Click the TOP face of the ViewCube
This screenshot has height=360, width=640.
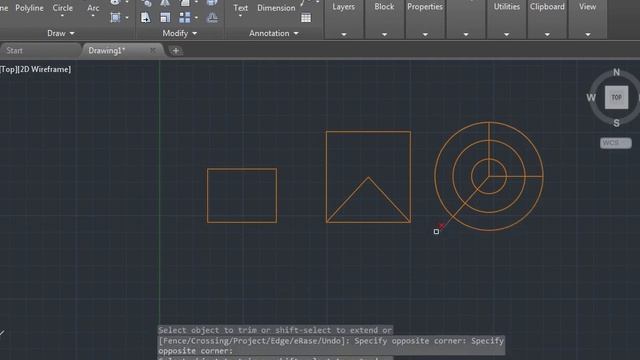[616, 97]
